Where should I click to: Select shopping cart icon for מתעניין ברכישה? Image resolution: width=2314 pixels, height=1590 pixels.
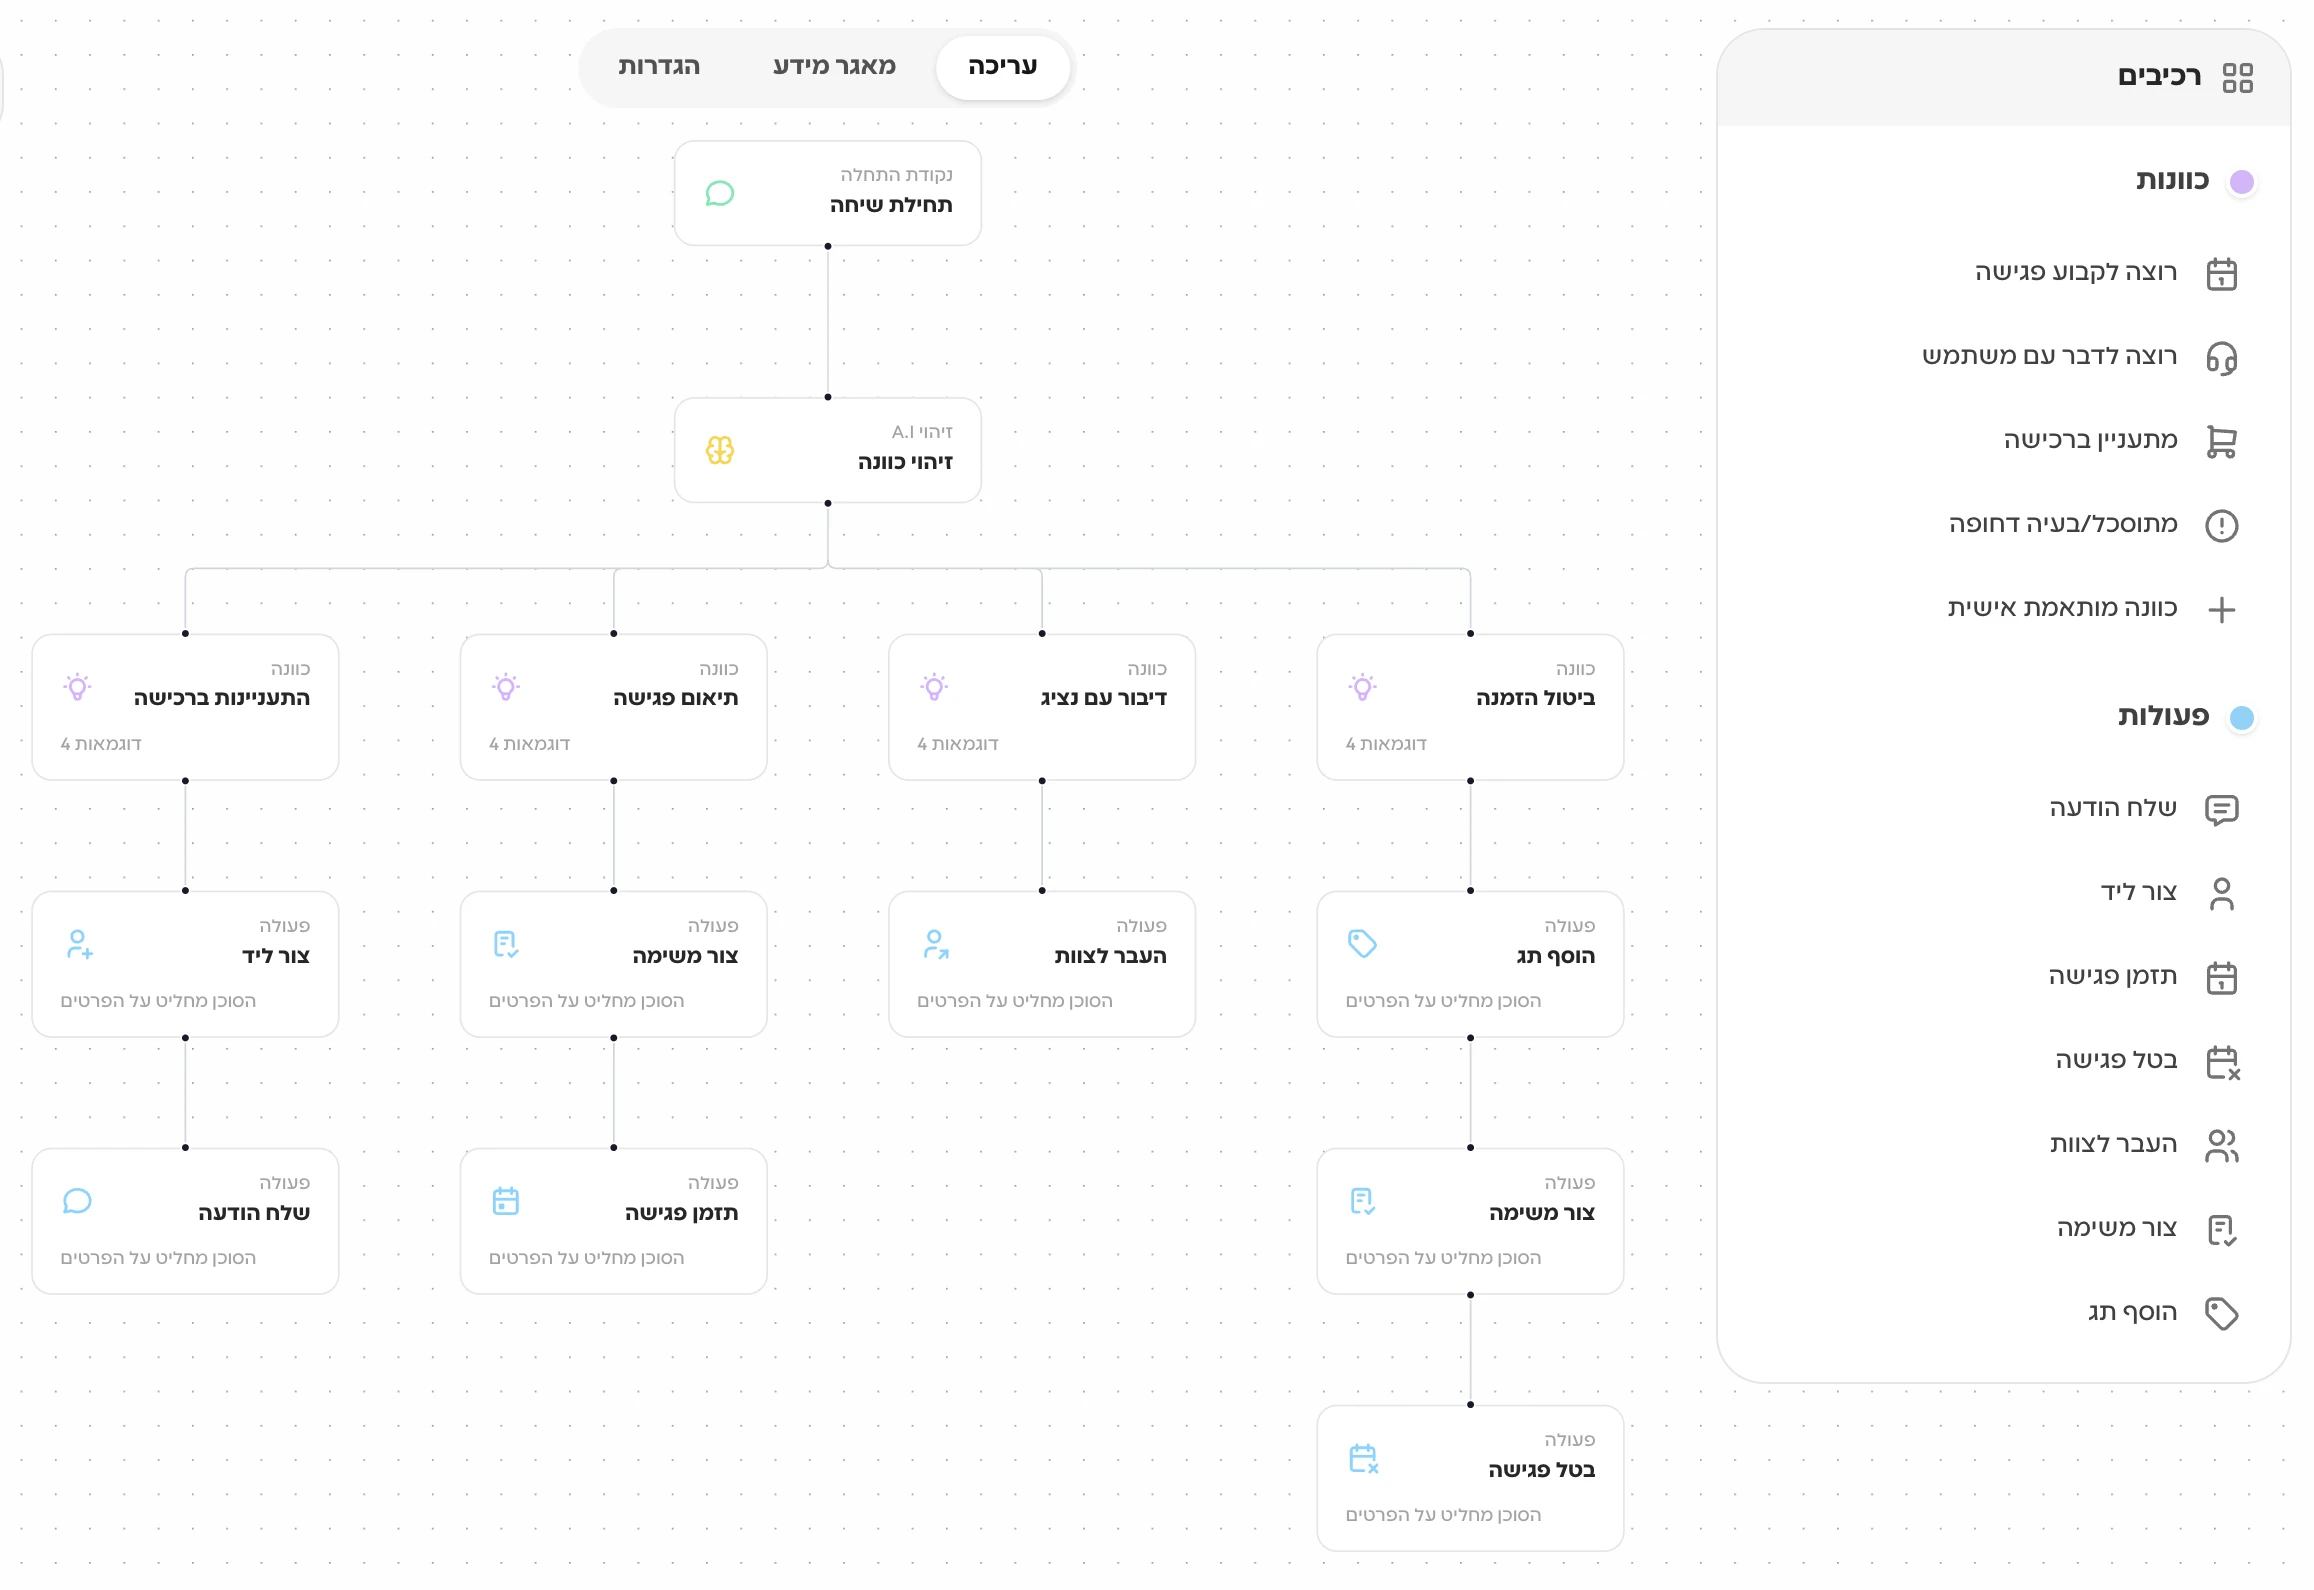[2221, 441]
